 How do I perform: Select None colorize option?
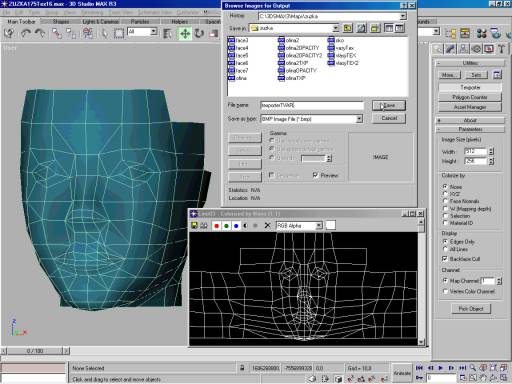click(445, 186)
